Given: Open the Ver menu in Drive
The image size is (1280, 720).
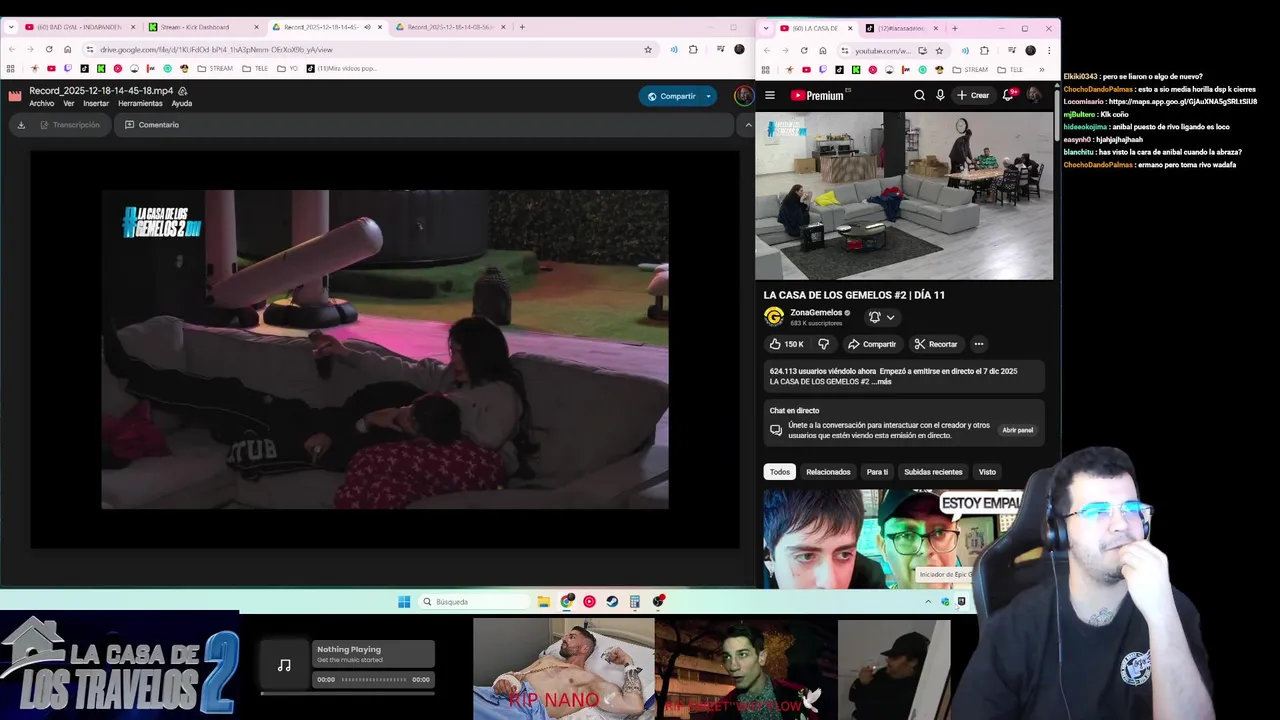Looking at the screenshot, I should 69,104.
